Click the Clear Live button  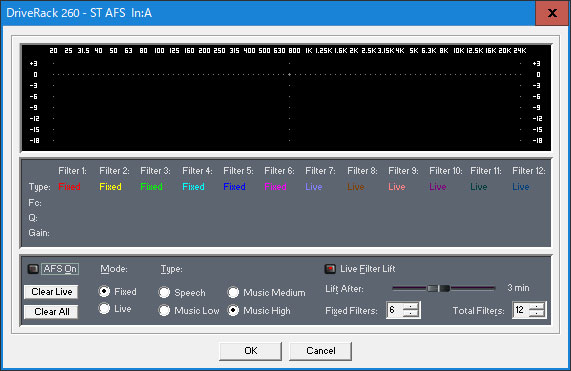pos(51,292)
